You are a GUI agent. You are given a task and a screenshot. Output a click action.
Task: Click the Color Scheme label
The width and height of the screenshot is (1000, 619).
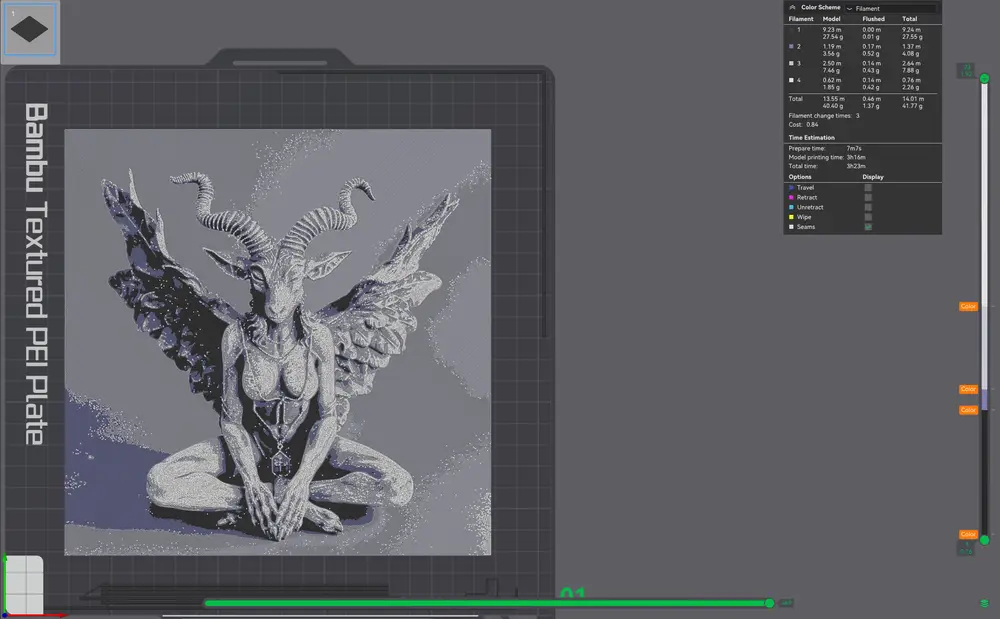tap(821, 8)
